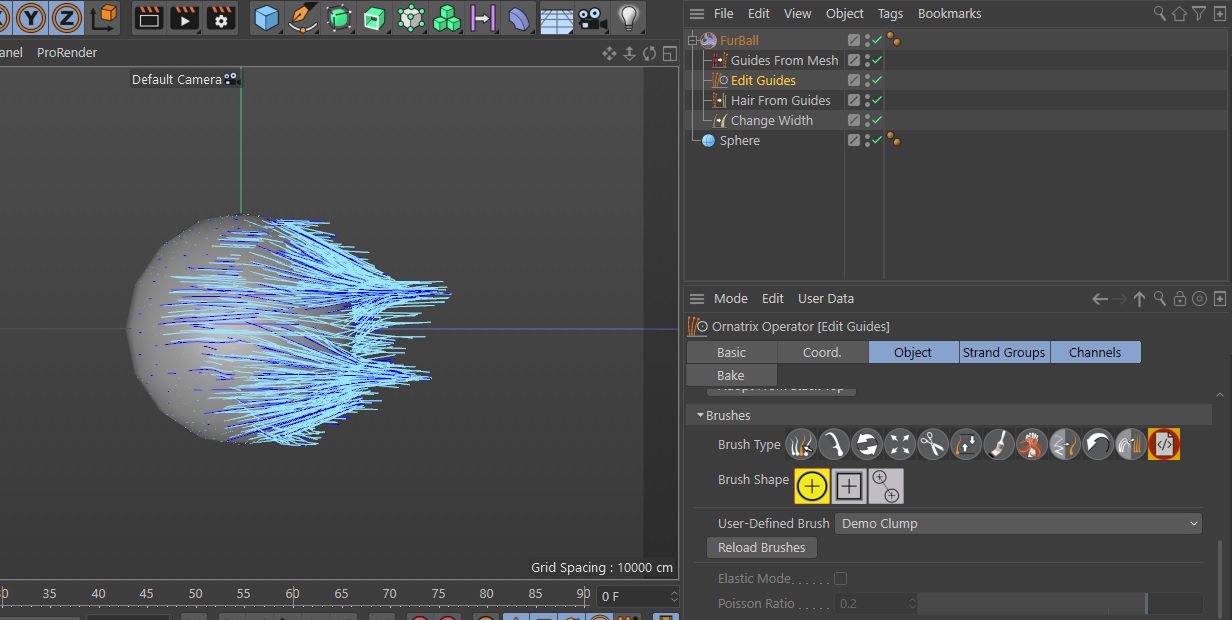Image resolution: width=1232 pixels, height=620 pixels.
Task: Collapse the Brushes section
Action: (x=700, y=415)
